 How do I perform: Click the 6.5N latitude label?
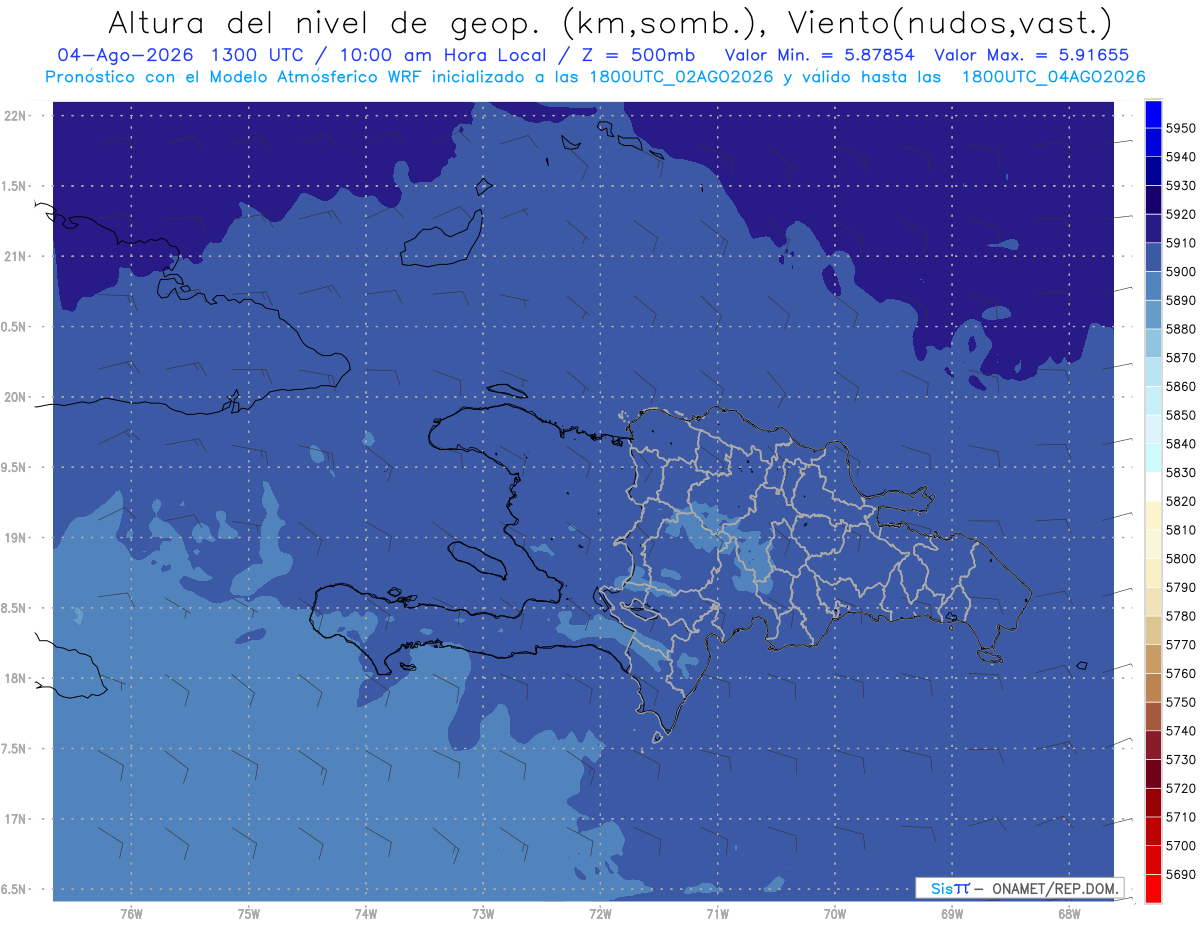coord(12,889)
